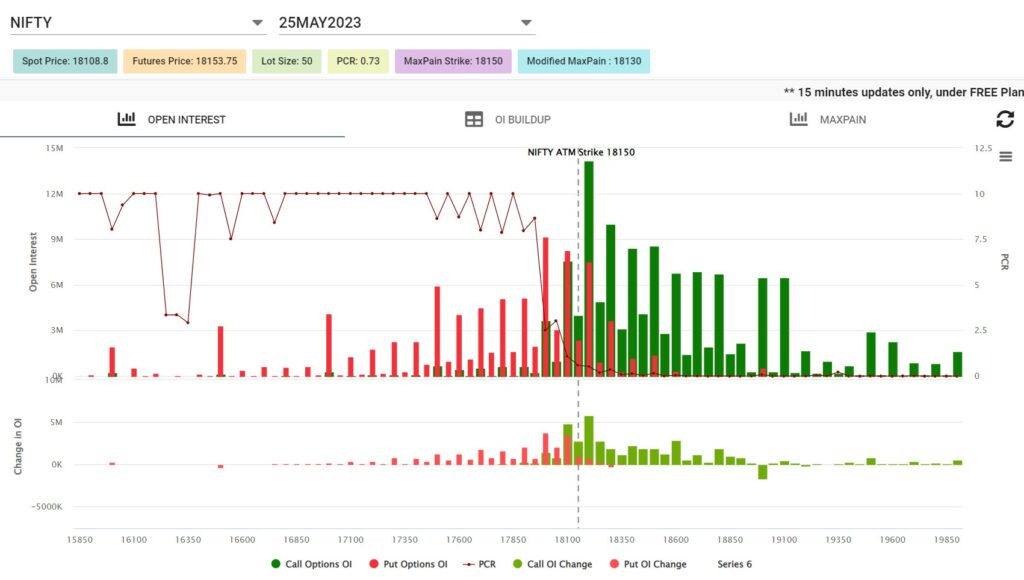1024x580 pixels.
Task: Click the MaxPain chart icon
Action: [x=798, y=119]
